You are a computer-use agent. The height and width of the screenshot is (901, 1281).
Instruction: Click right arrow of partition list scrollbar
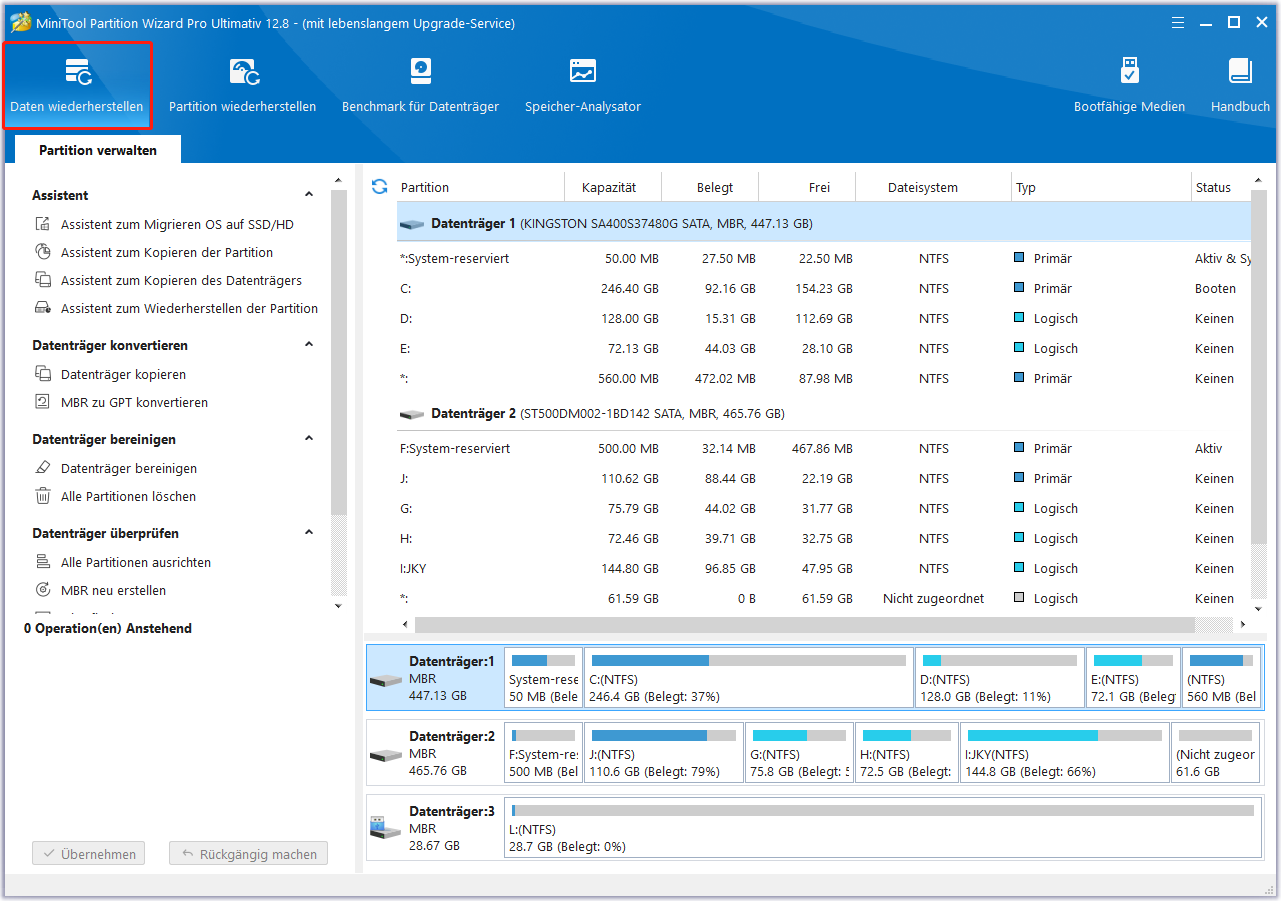[x=1243, y=624]
